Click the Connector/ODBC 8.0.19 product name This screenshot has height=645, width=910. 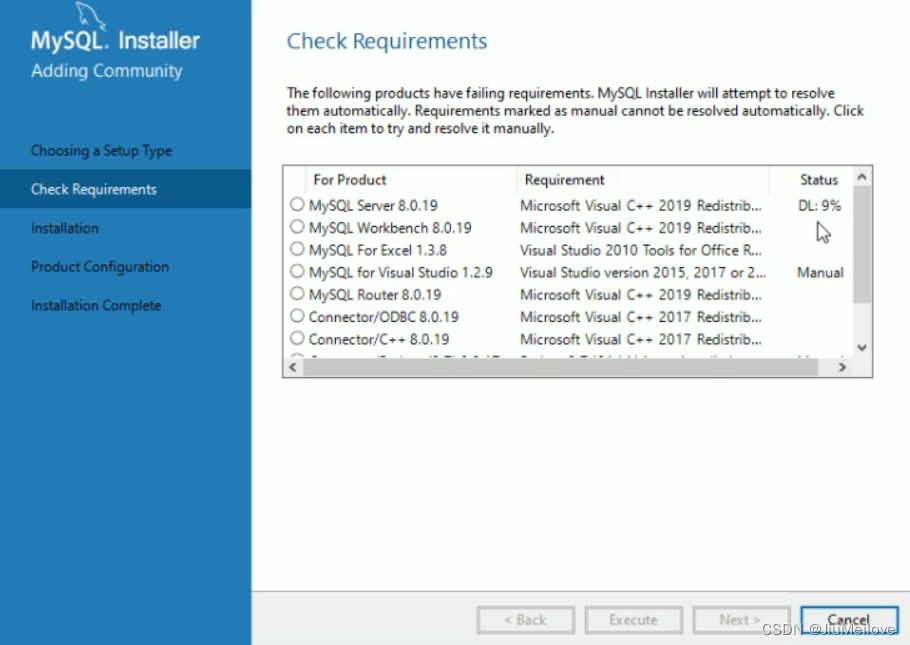coord(384,317)
